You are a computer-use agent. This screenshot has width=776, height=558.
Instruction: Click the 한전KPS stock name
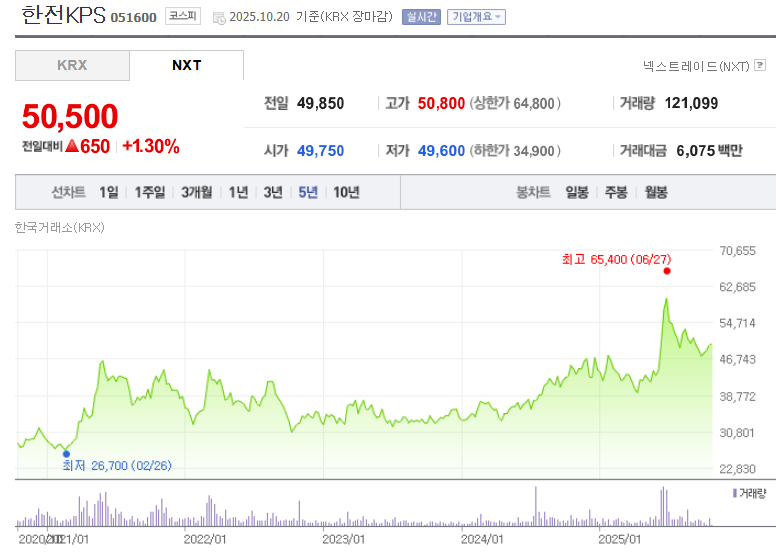[x=63, y=15]
